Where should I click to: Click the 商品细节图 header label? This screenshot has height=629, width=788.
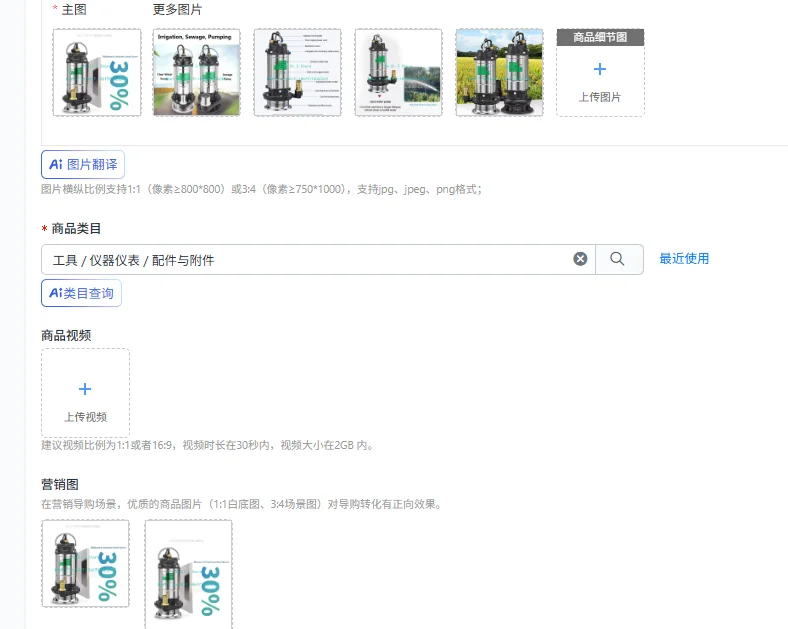coord(600,37)
